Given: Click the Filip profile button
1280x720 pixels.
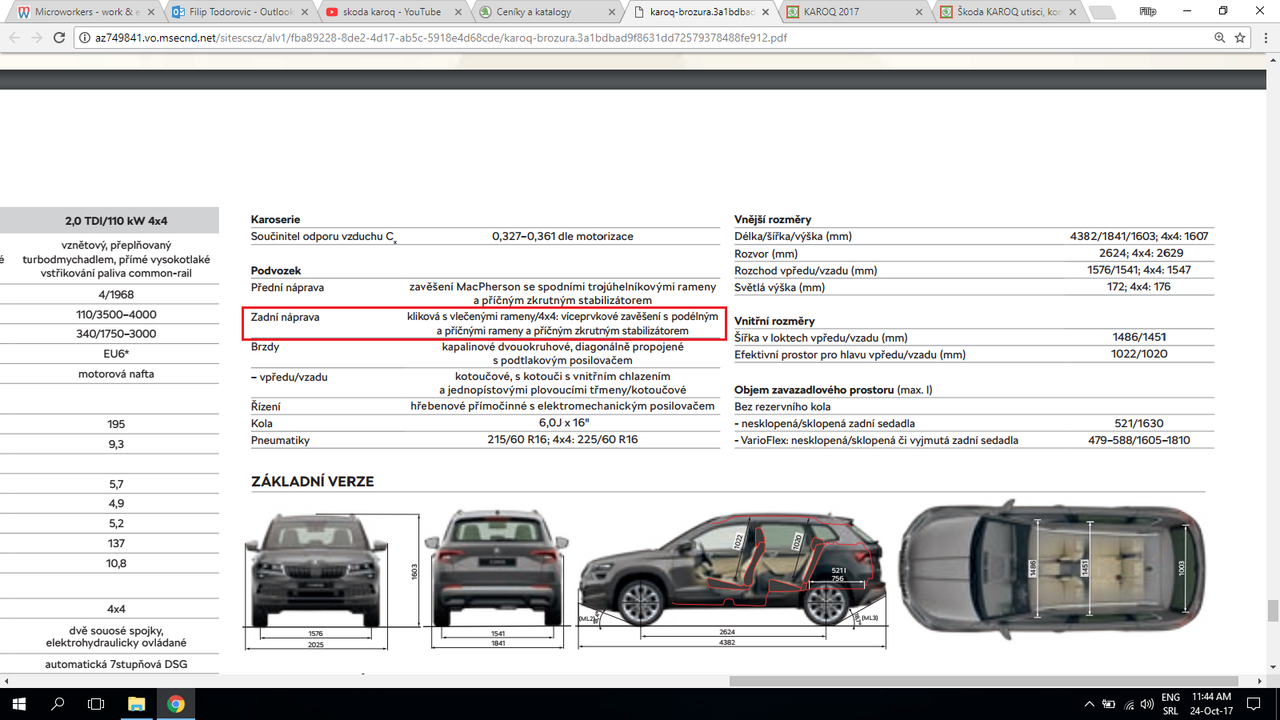Looking at the screenshot, I should 1147,10.
